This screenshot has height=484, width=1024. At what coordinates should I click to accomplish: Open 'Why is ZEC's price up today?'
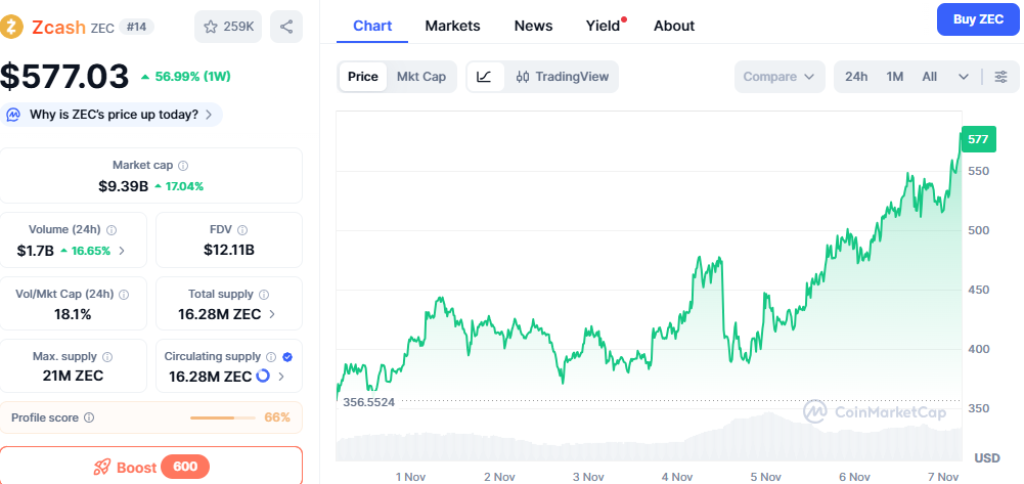point(111,115)
